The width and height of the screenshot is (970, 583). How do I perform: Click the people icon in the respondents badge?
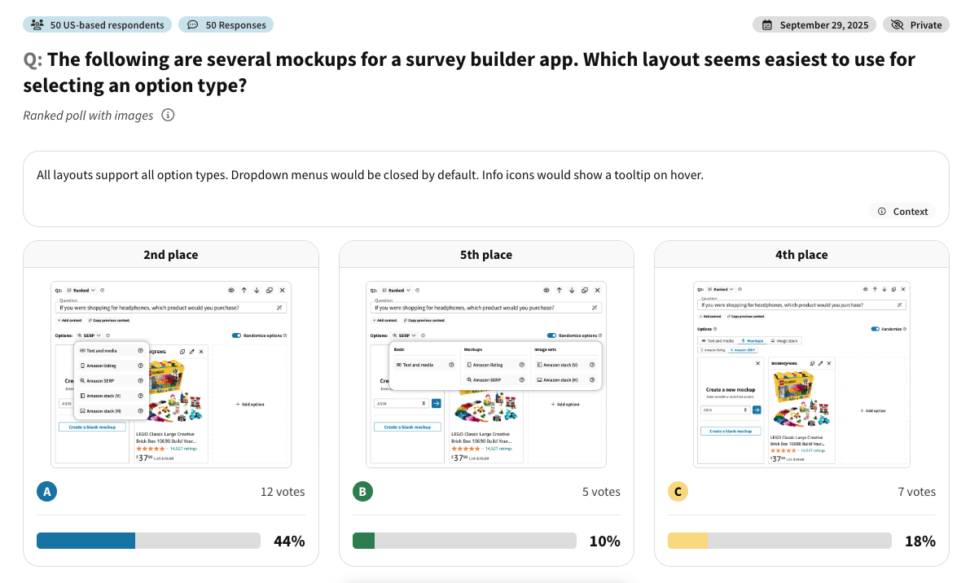click(37, 25)
